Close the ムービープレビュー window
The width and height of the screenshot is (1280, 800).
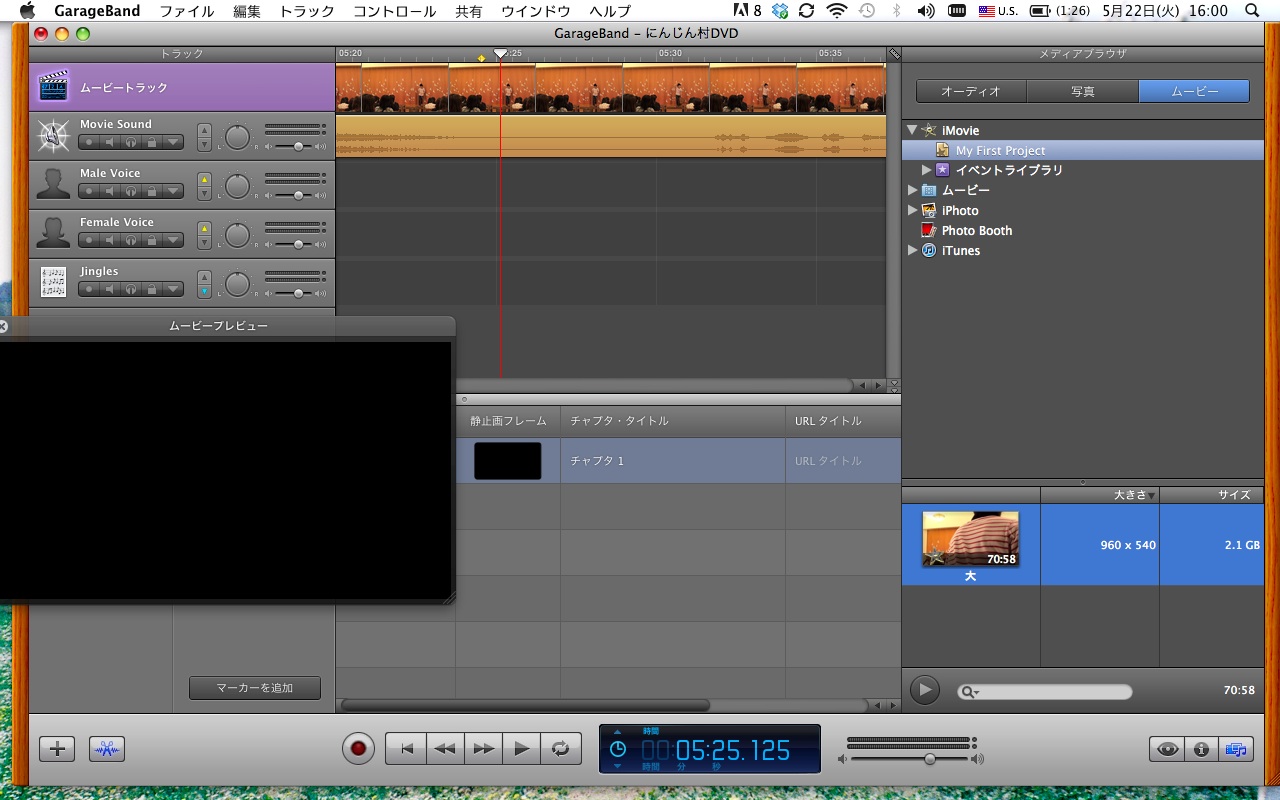[x=2, y=326]
